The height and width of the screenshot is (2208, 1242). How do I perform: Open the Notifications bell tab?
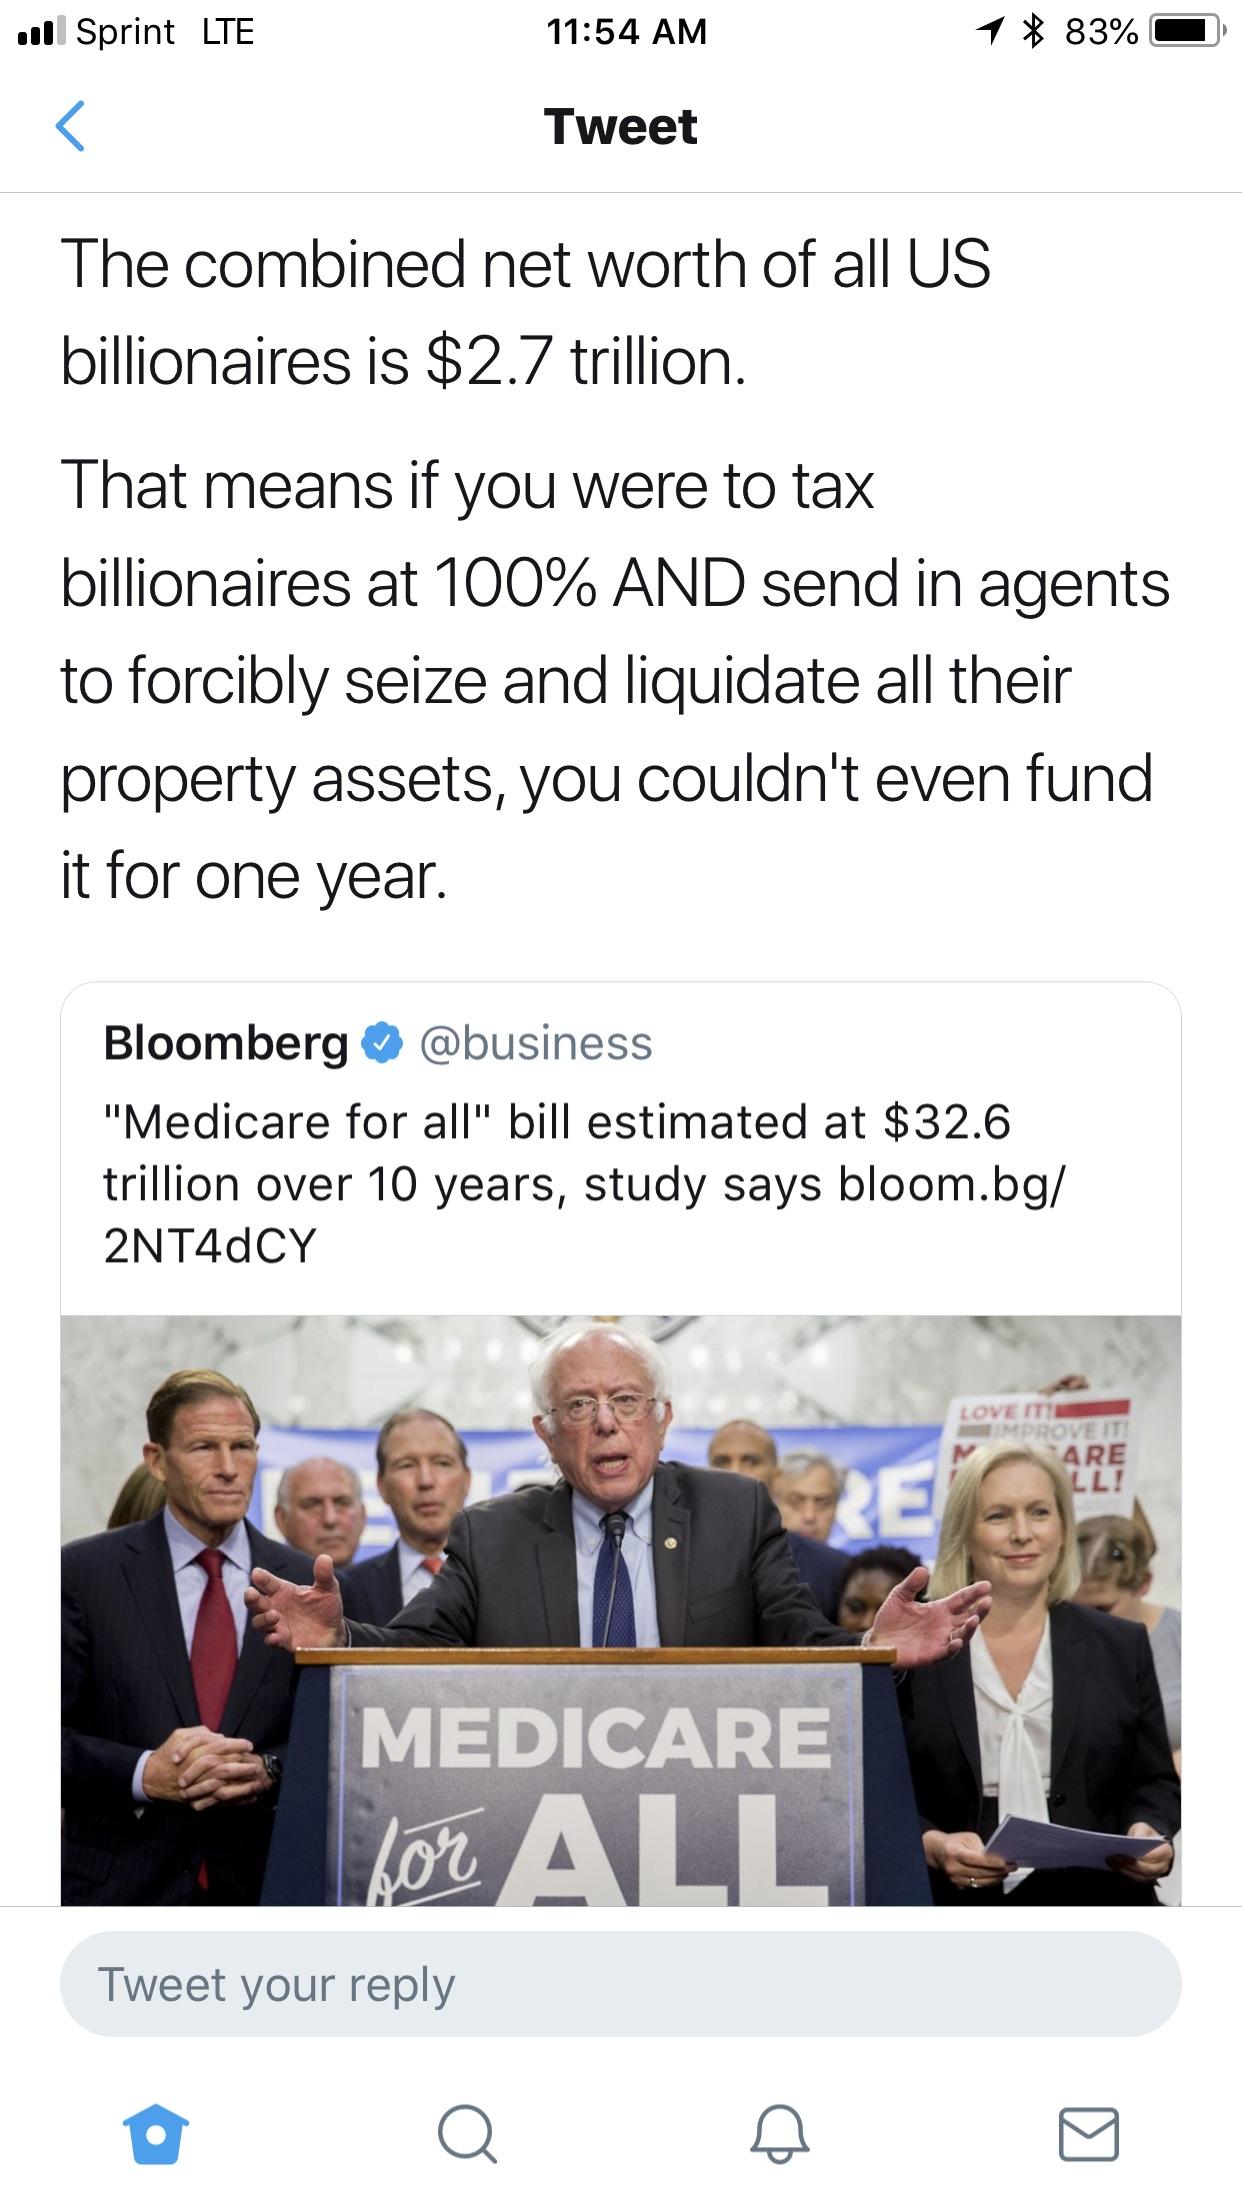click(779, 2134)
